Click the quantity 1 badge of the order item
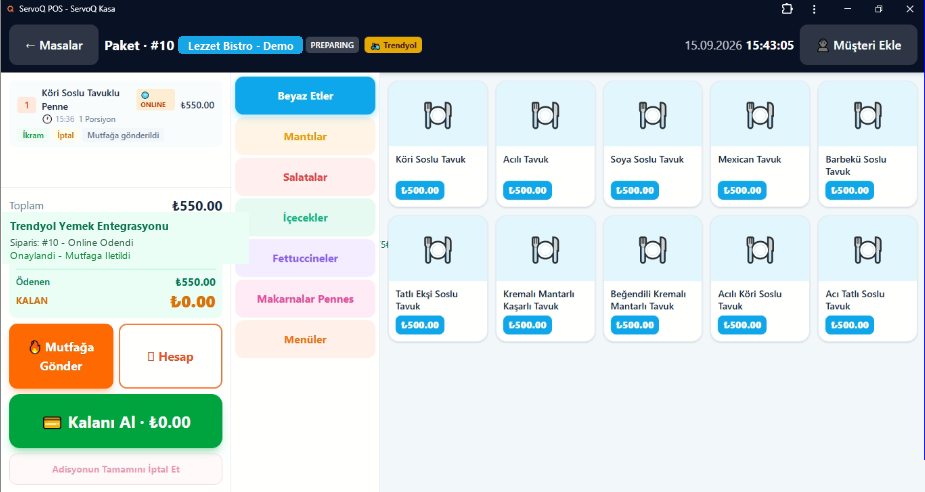Screen dimensions: 925x492 tap(27, 105)
